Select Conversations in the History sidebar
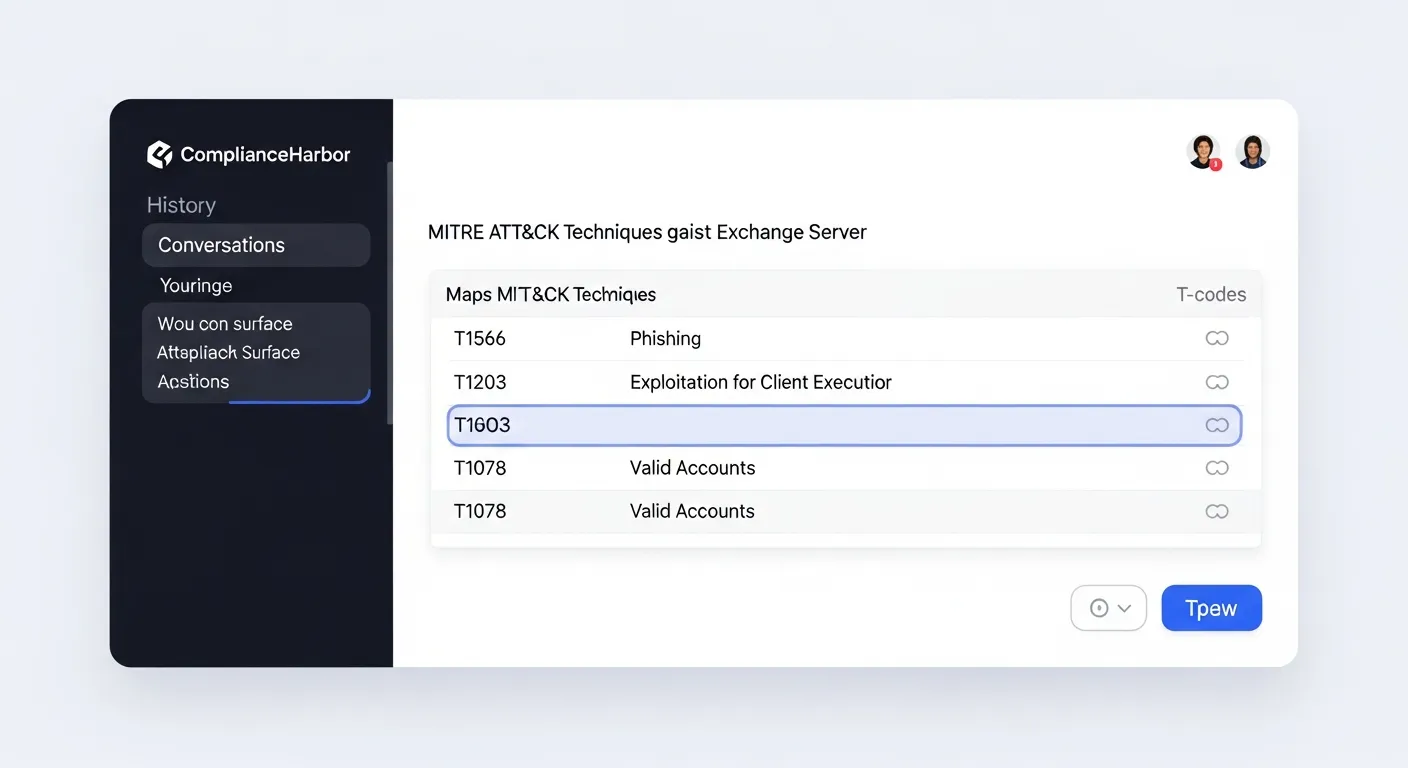1408x768 pixels. (x=221, y=245)
